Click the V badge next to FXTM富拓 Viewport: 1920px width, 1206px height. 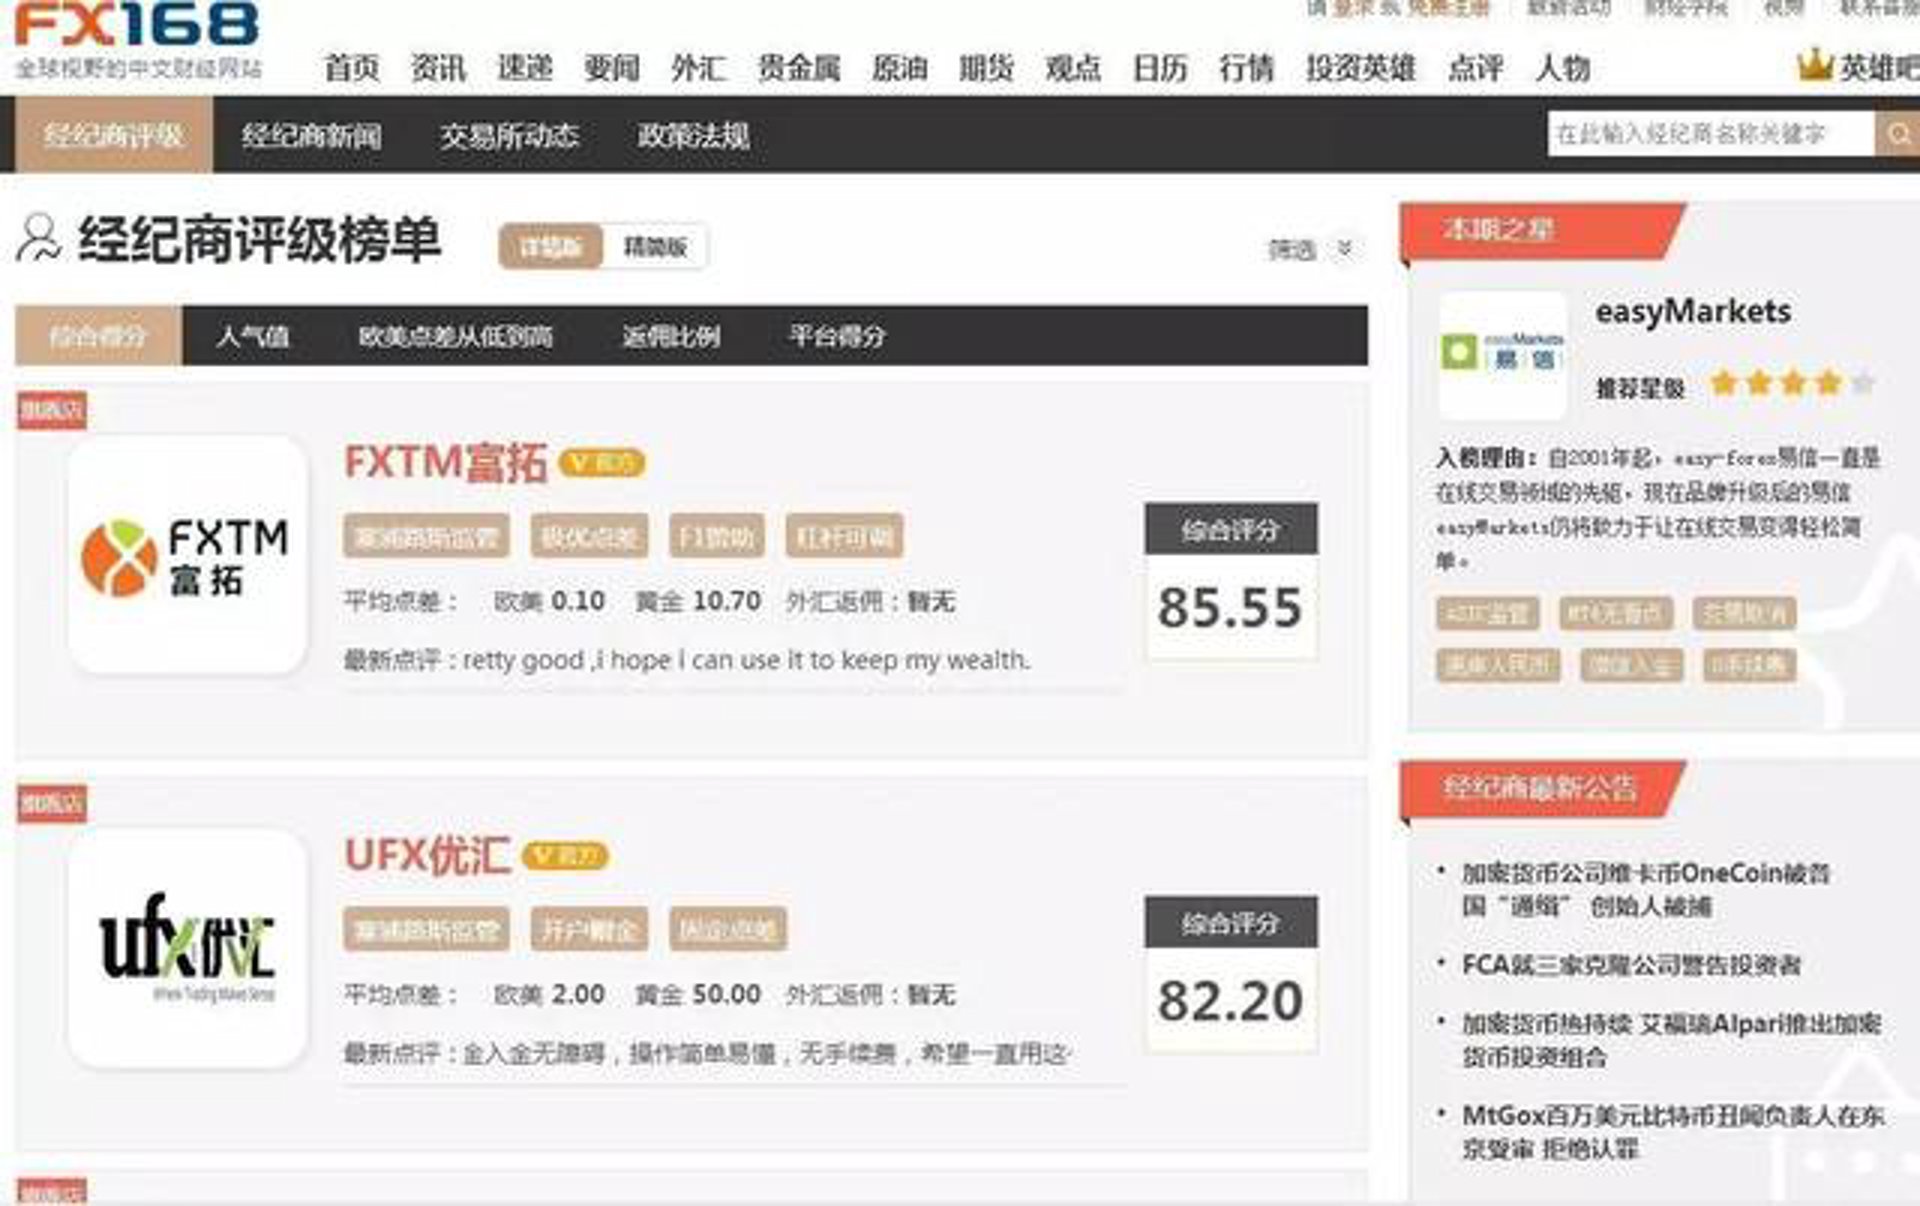pyautogui.click(x=602, y=462)
